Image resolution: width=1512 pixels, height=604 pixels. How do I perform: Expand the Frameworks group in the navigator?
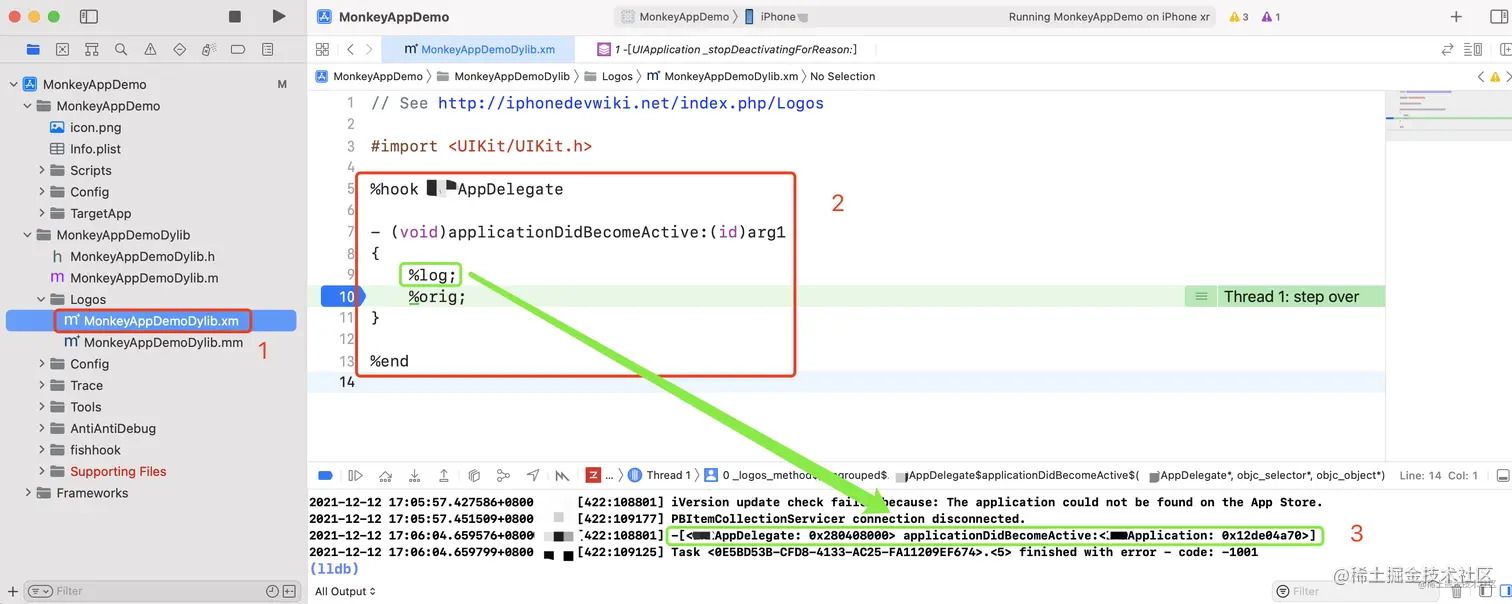pos(28,493)
